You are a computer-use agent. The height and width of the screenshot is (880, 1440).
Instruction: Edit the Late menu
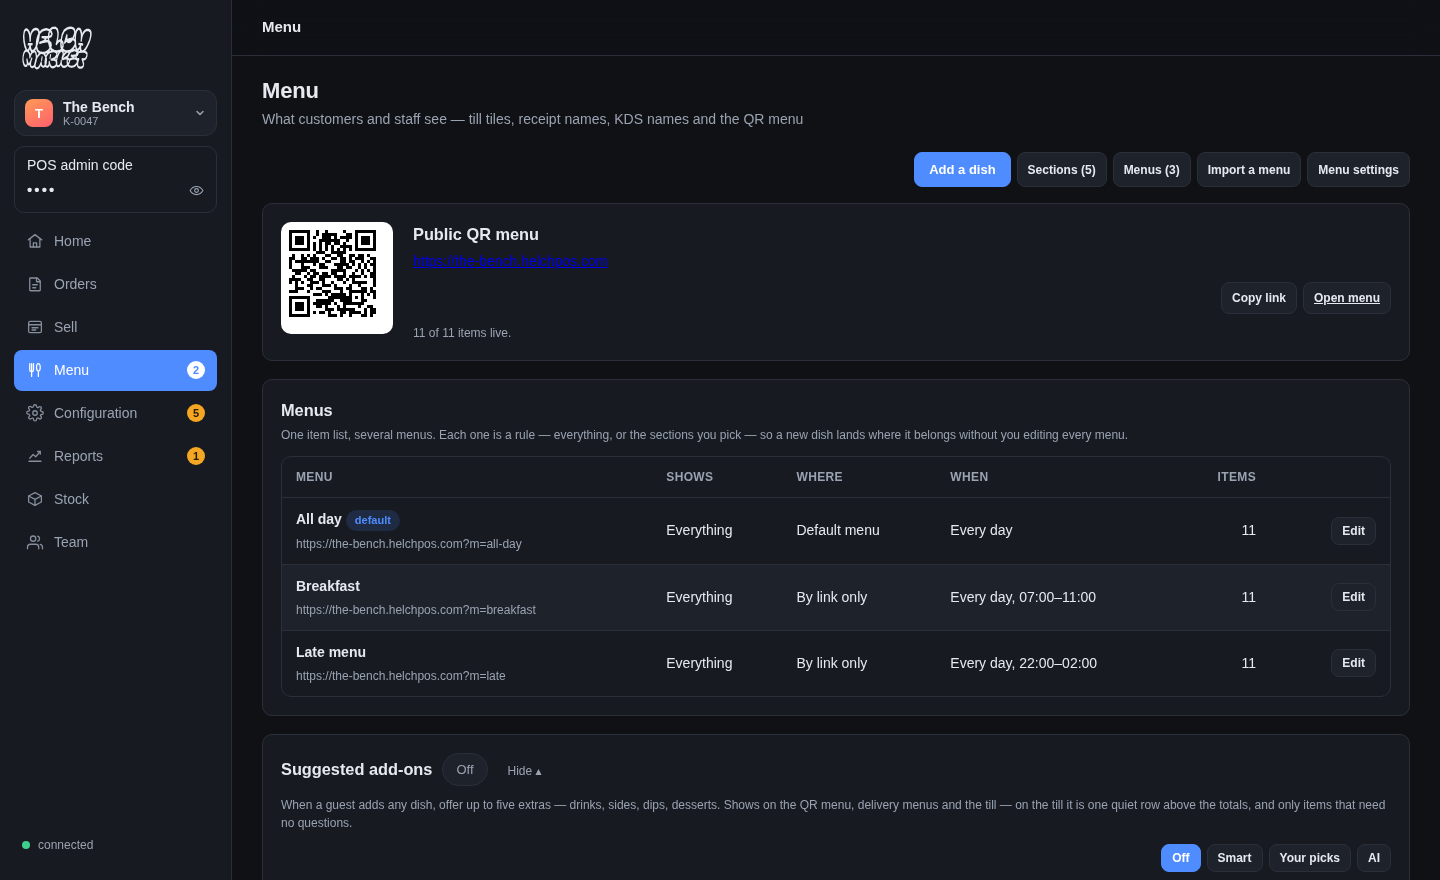click(1353, 663)
